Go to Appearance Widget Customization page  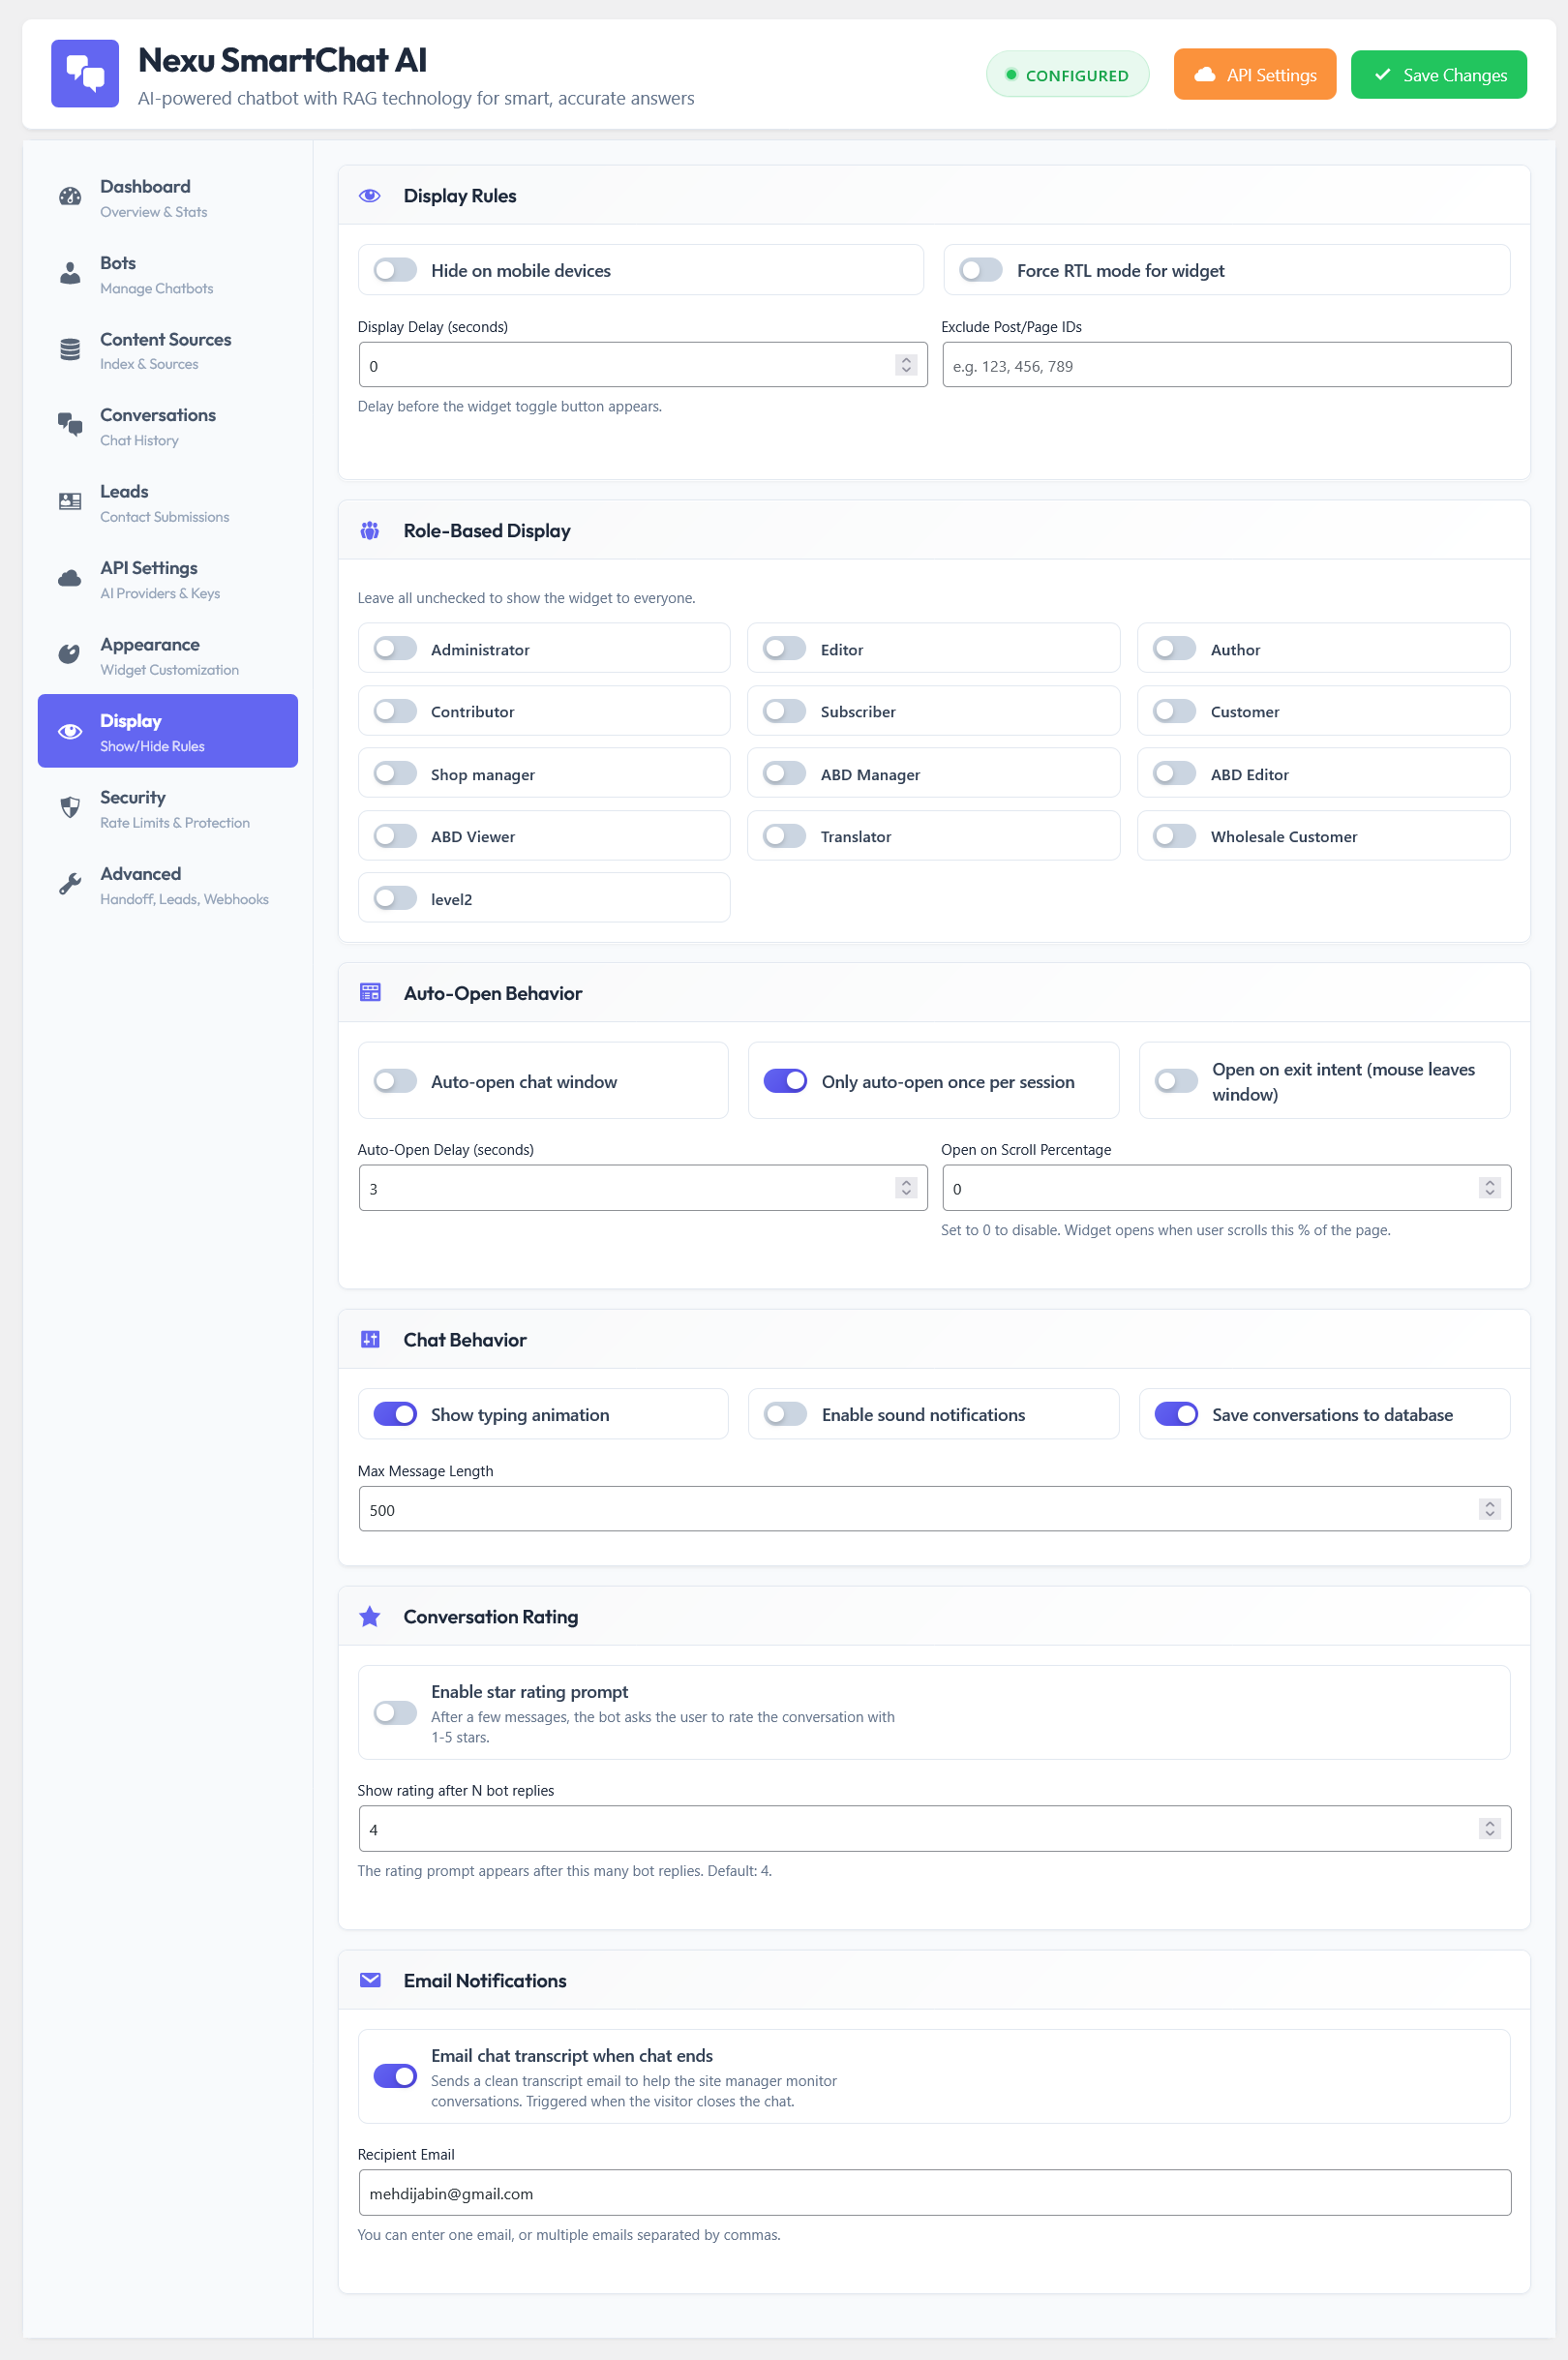coord(168,655)
